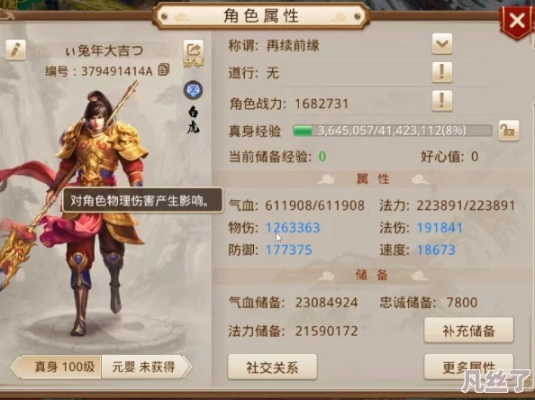
Task: Tap the share icon beside character name
Action: (193, 54)
